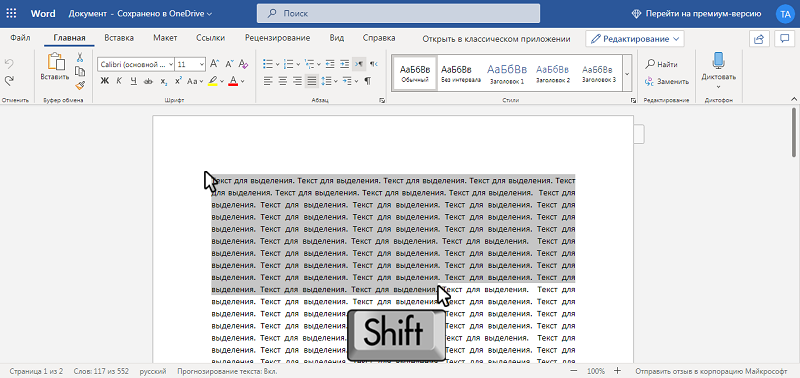Click Перейти на премиум-версию link
This screenshot has height=378, width=800.
point(697,14)
